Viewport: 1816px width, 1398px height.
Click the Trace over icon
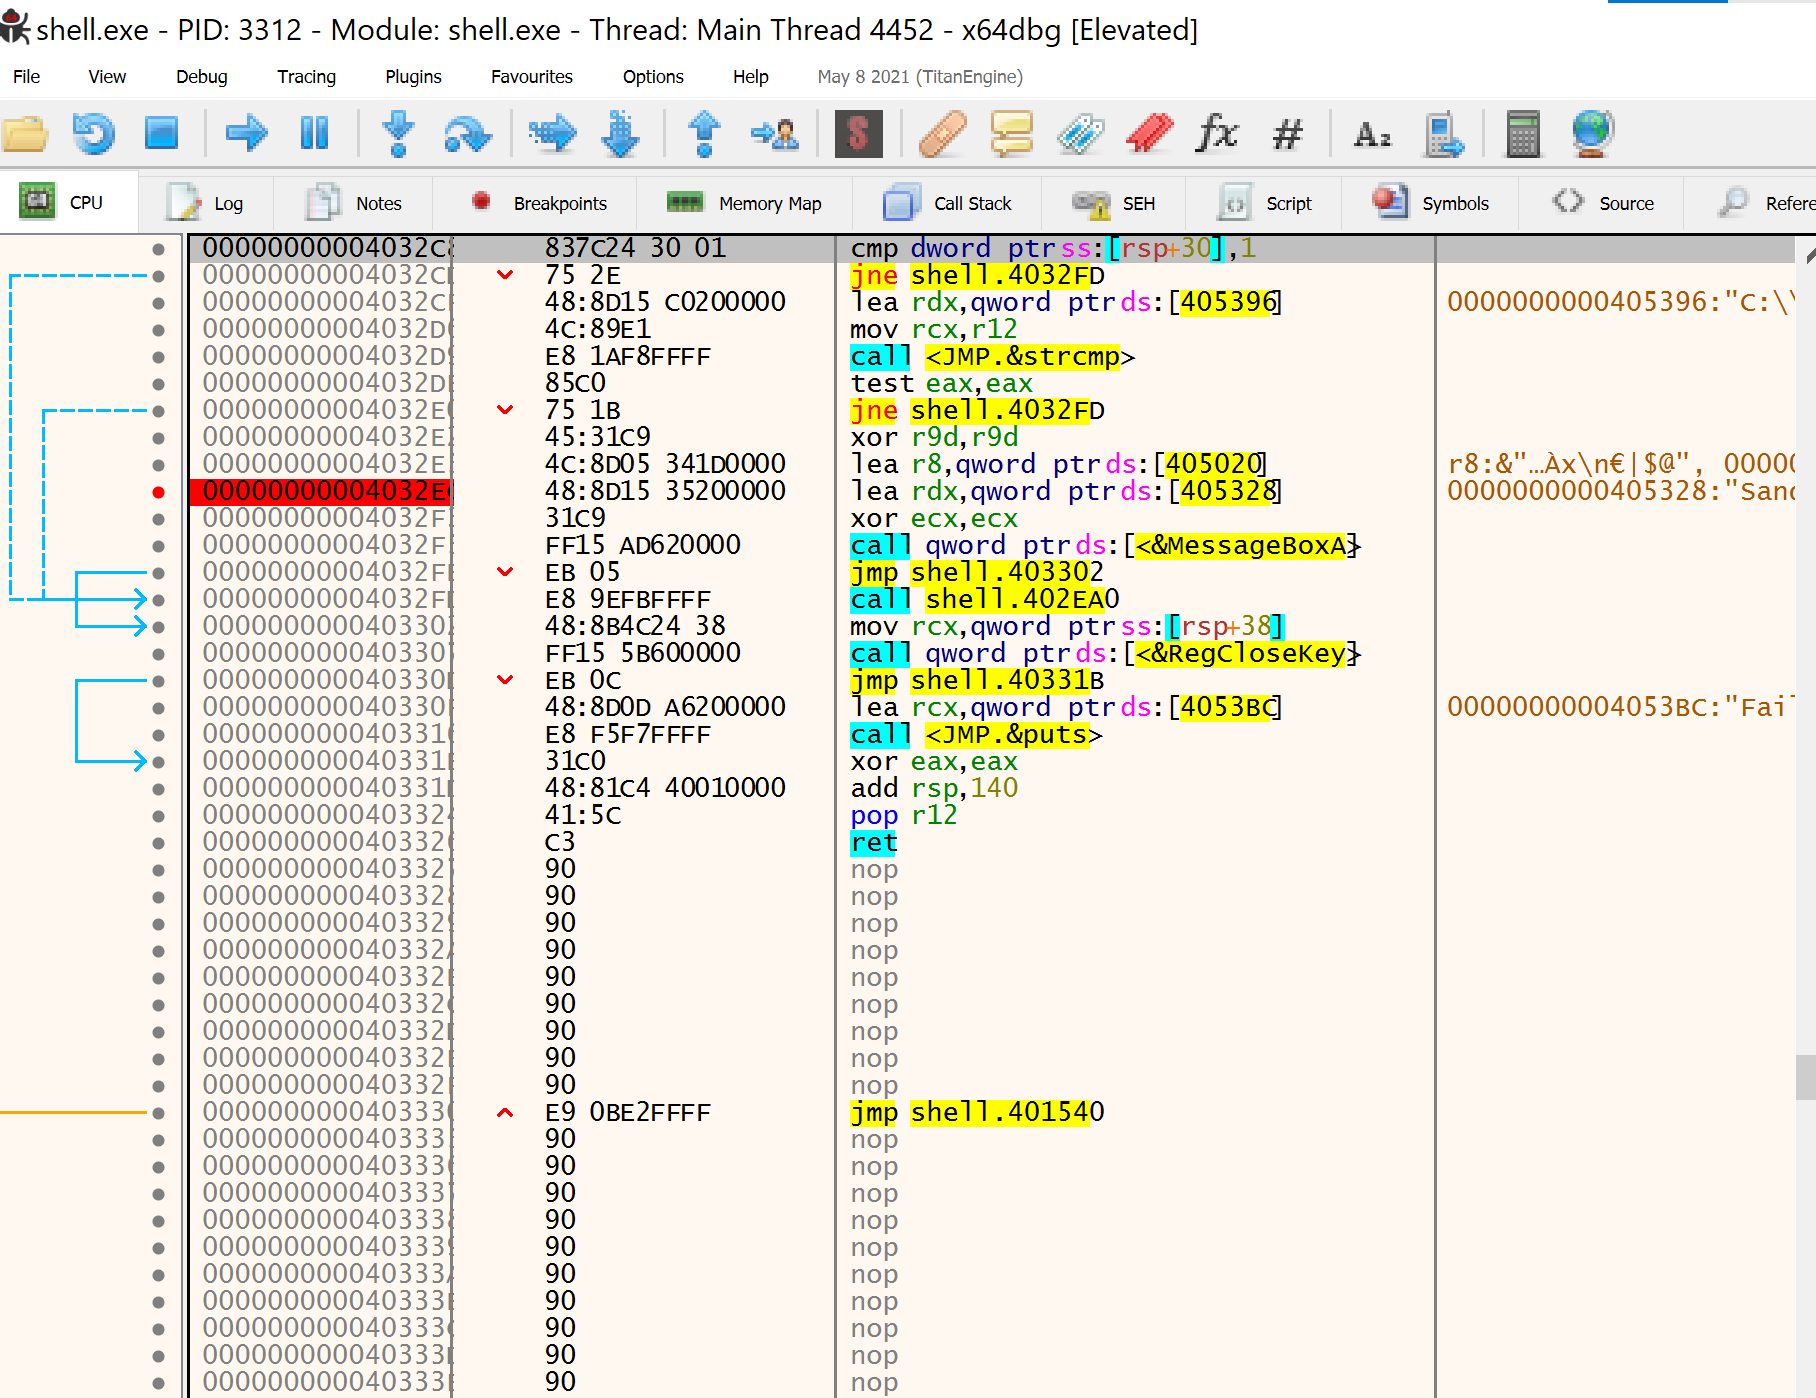621,133
